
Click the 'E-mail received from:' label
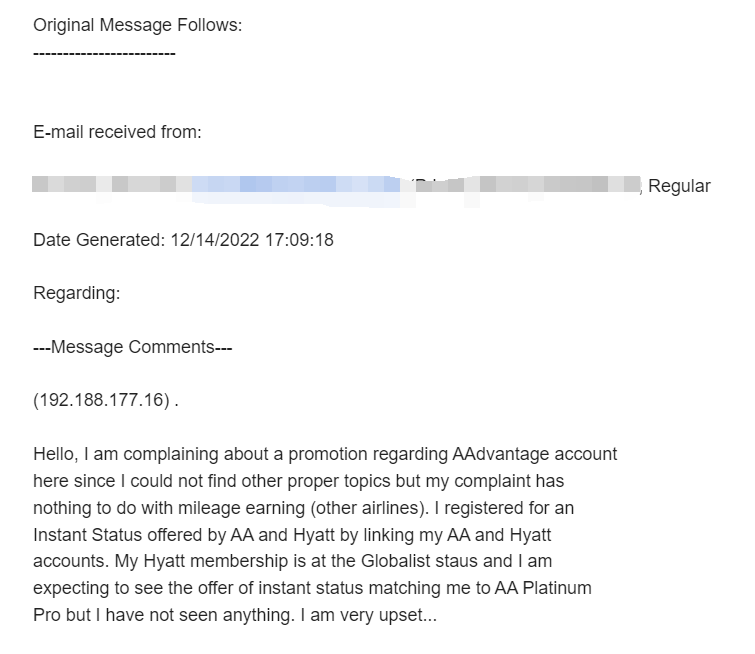click(x=117, y=132)
